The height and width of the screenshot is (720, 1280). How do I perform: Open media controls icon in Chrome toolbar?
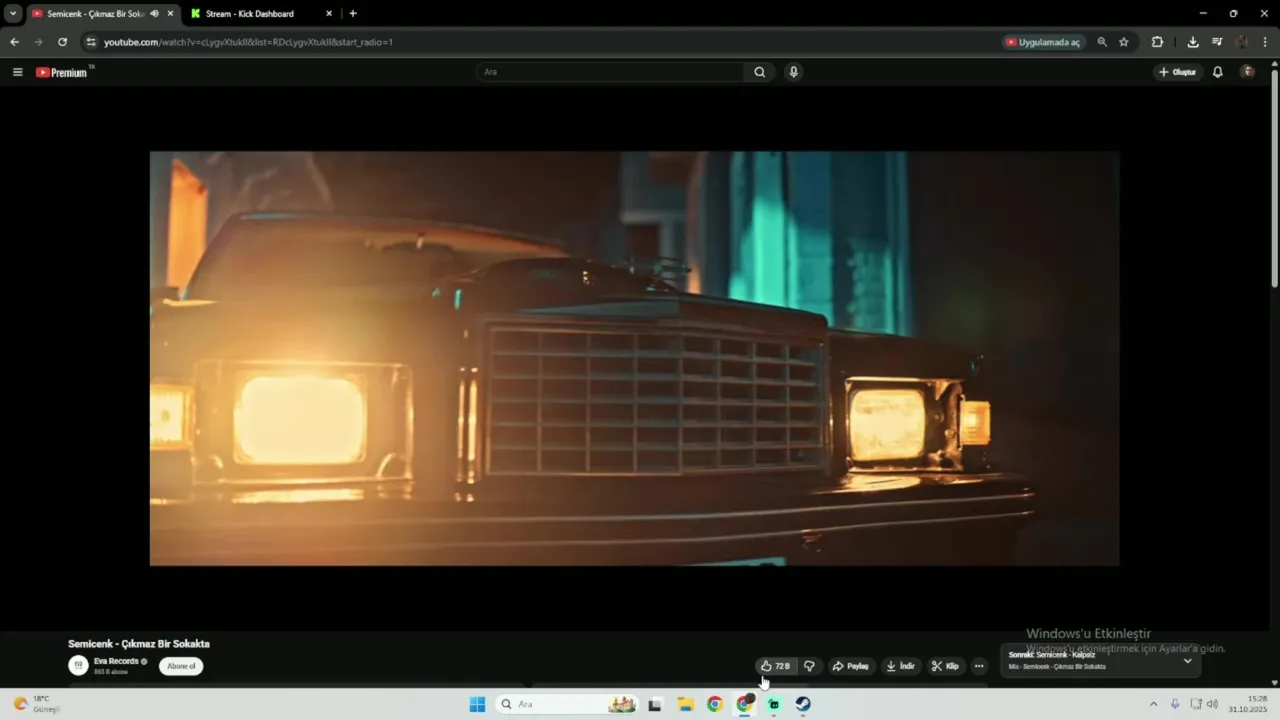coord(1217,42)
